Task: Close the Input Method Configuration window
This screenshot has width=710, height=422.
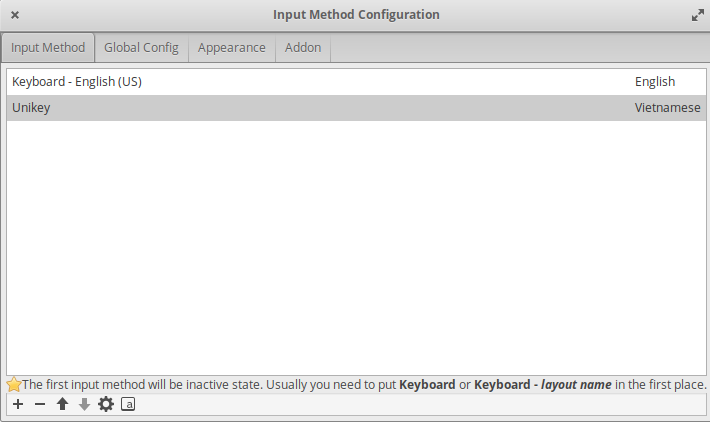Action: (x=15, y=15)
